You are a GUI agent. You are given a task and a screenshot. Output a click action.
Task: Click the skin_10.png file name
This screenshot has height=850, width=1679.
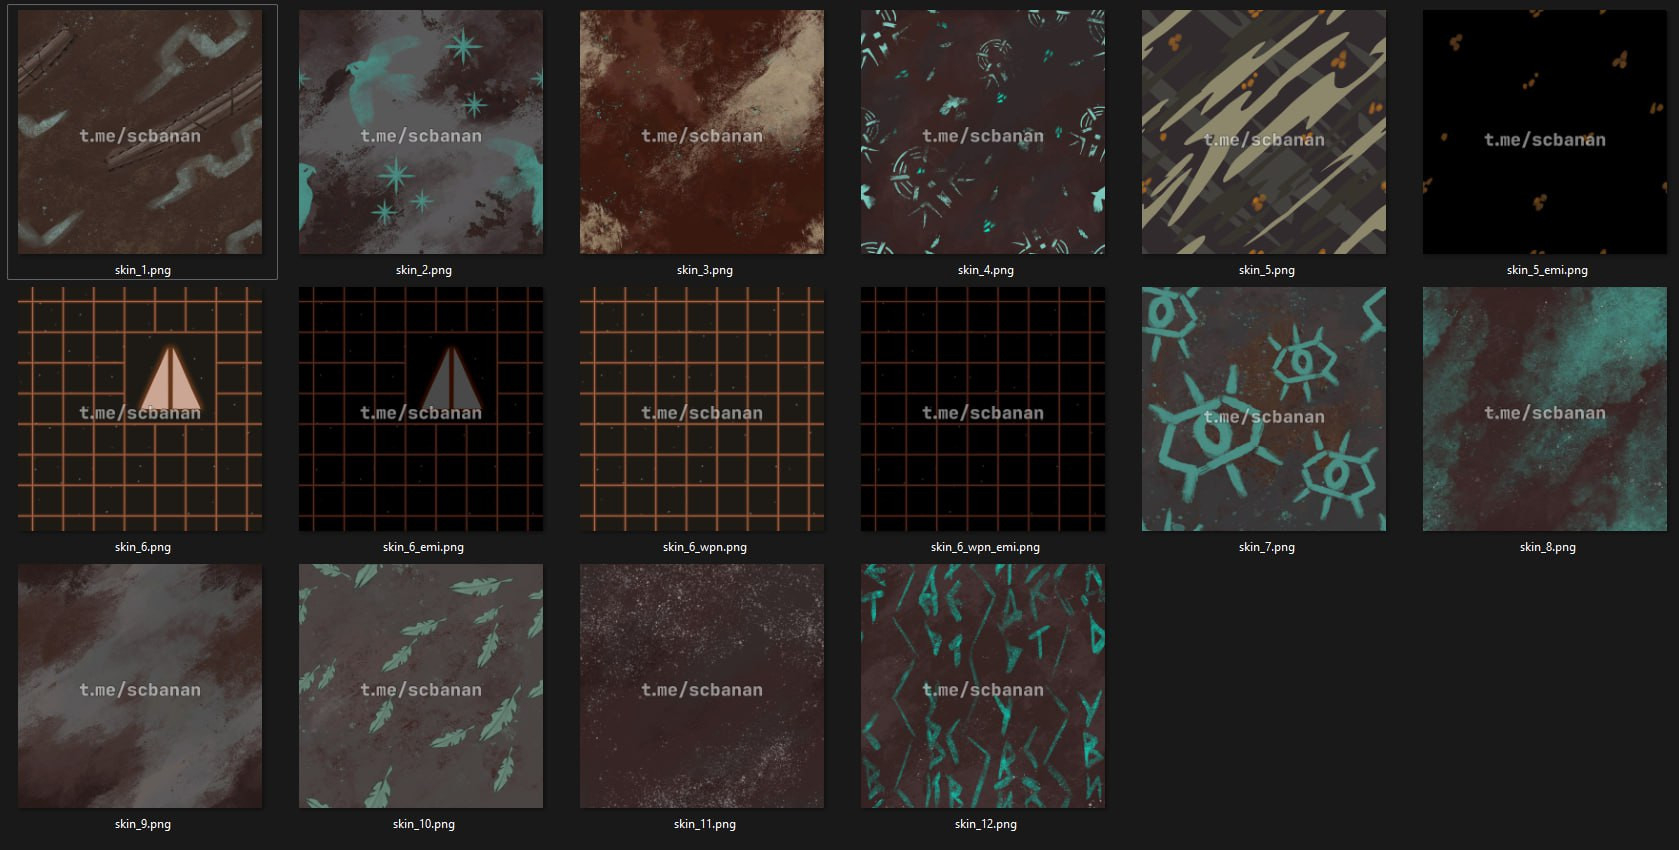click(x=424, y=824)
